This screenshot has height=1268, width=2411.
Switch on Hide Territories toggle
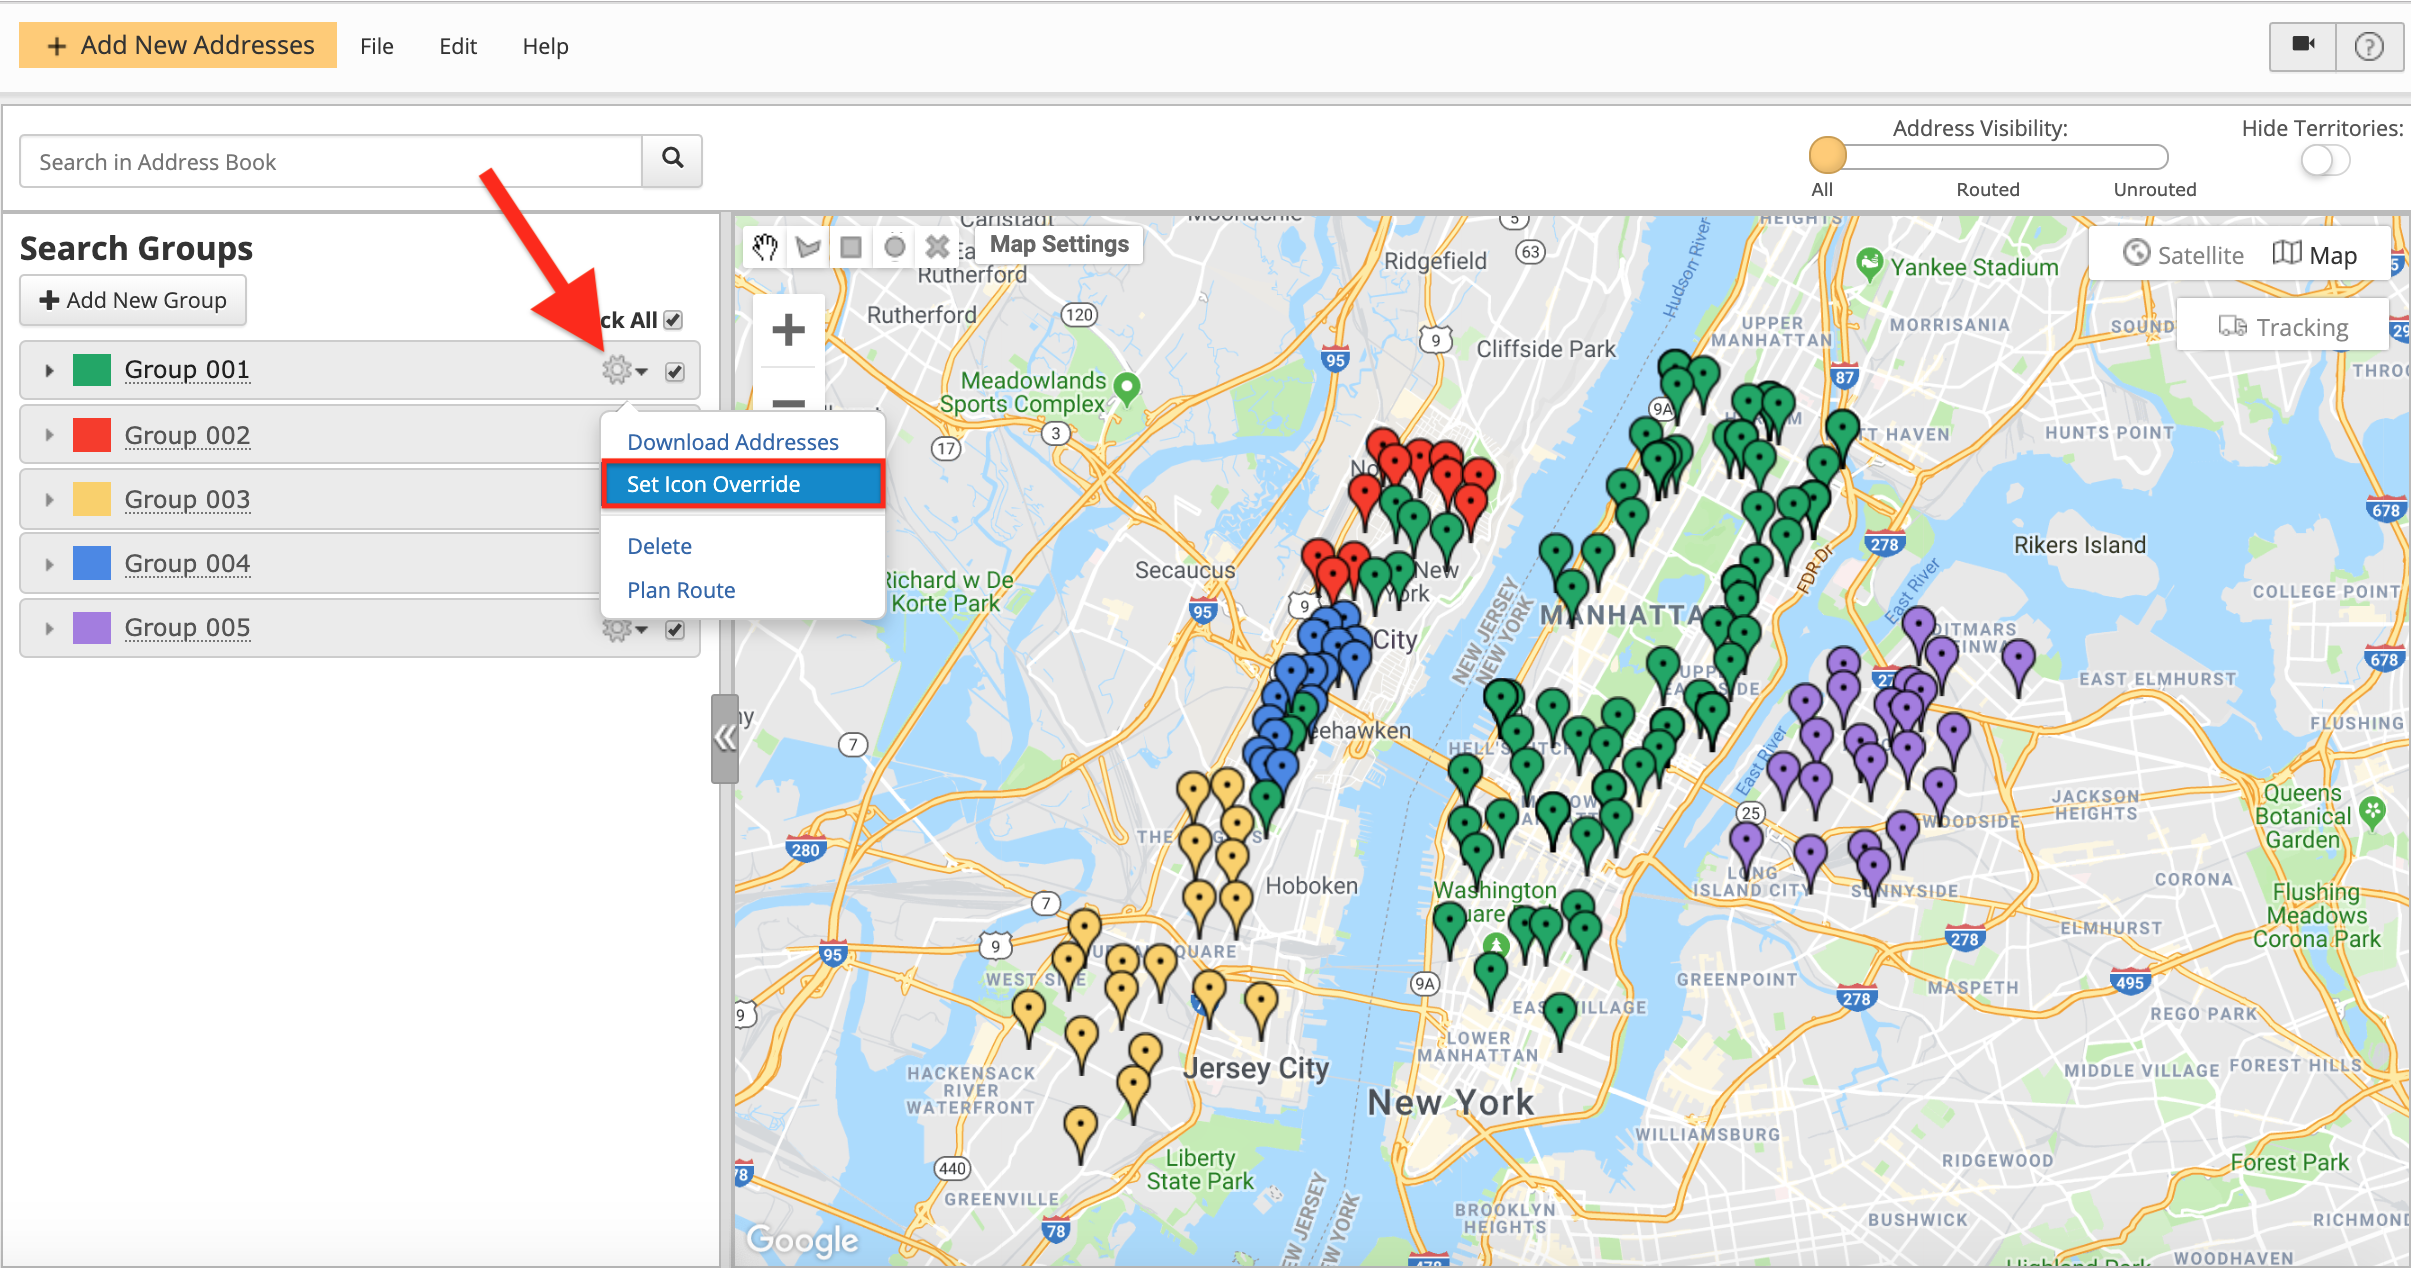2324,161
